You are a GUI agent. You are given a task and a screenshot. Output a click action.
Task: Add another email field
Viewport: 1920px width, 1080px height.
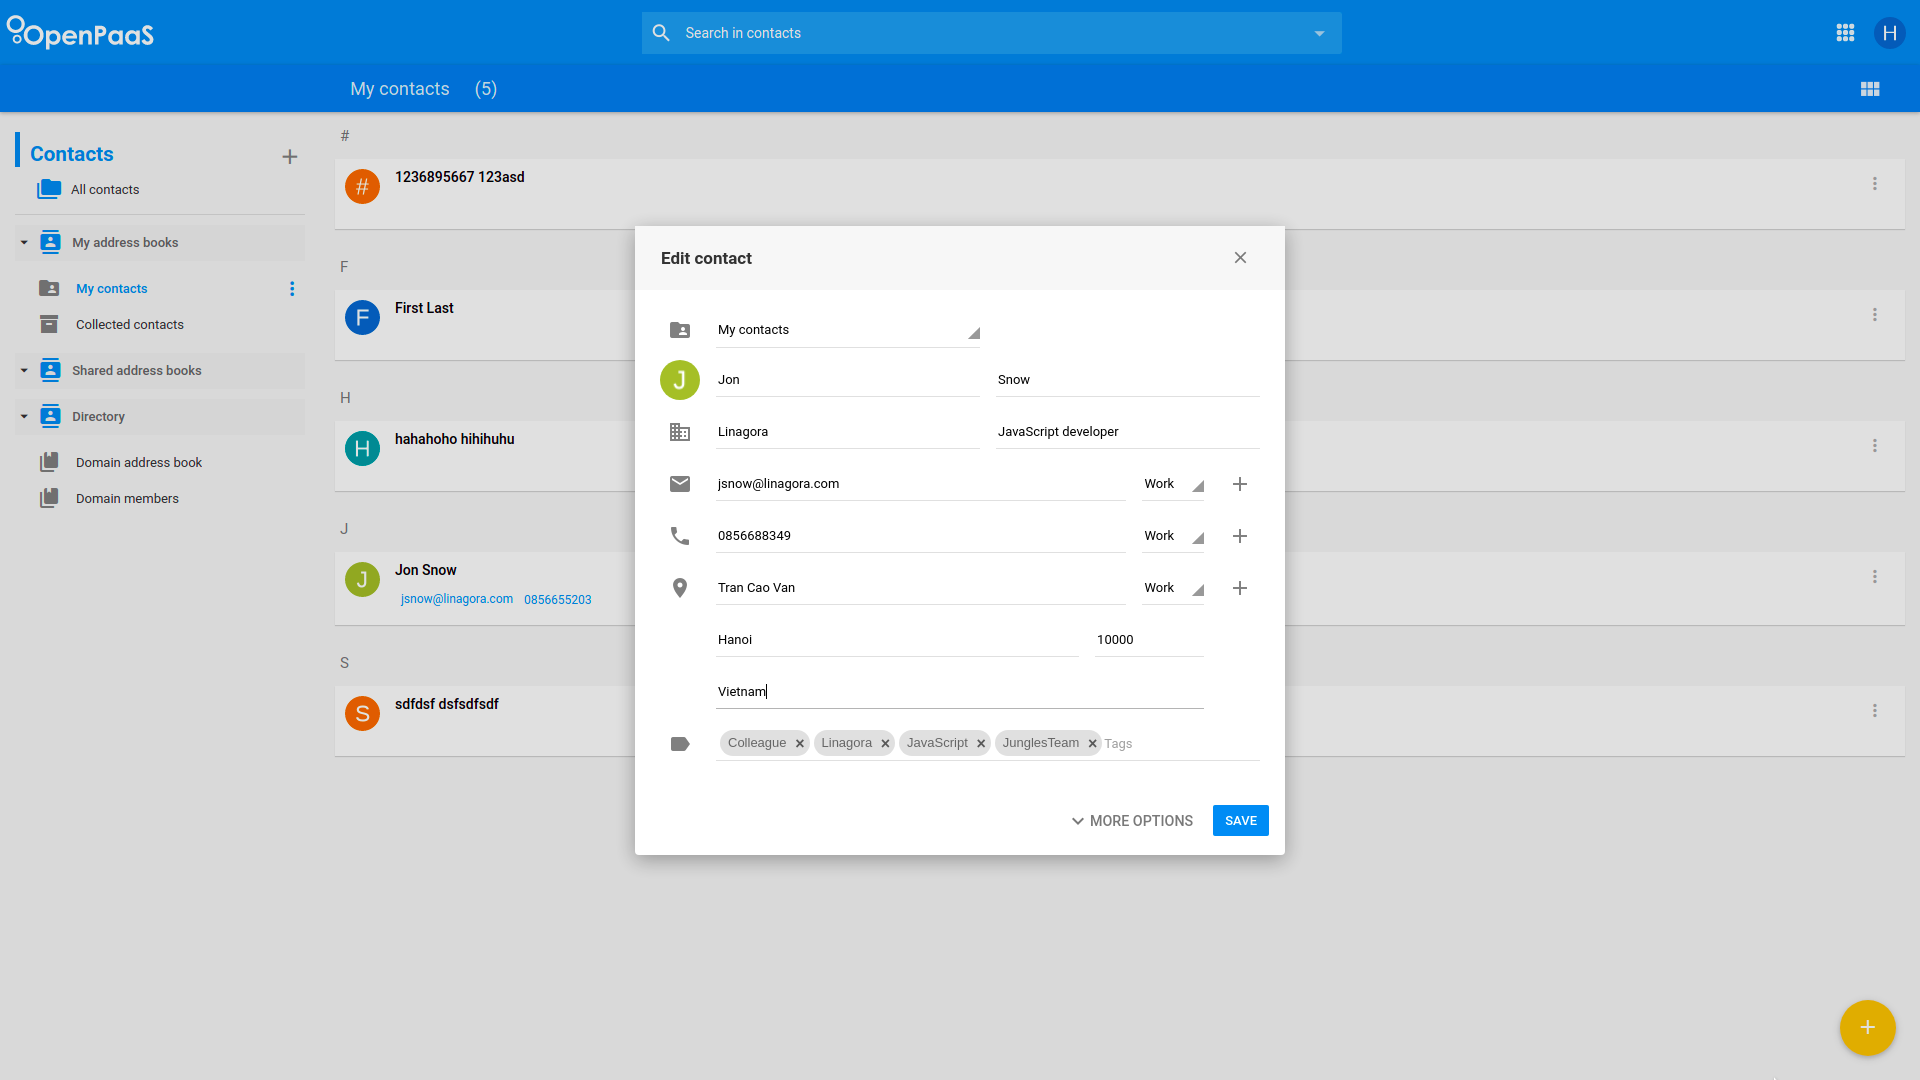point(1240,484)
